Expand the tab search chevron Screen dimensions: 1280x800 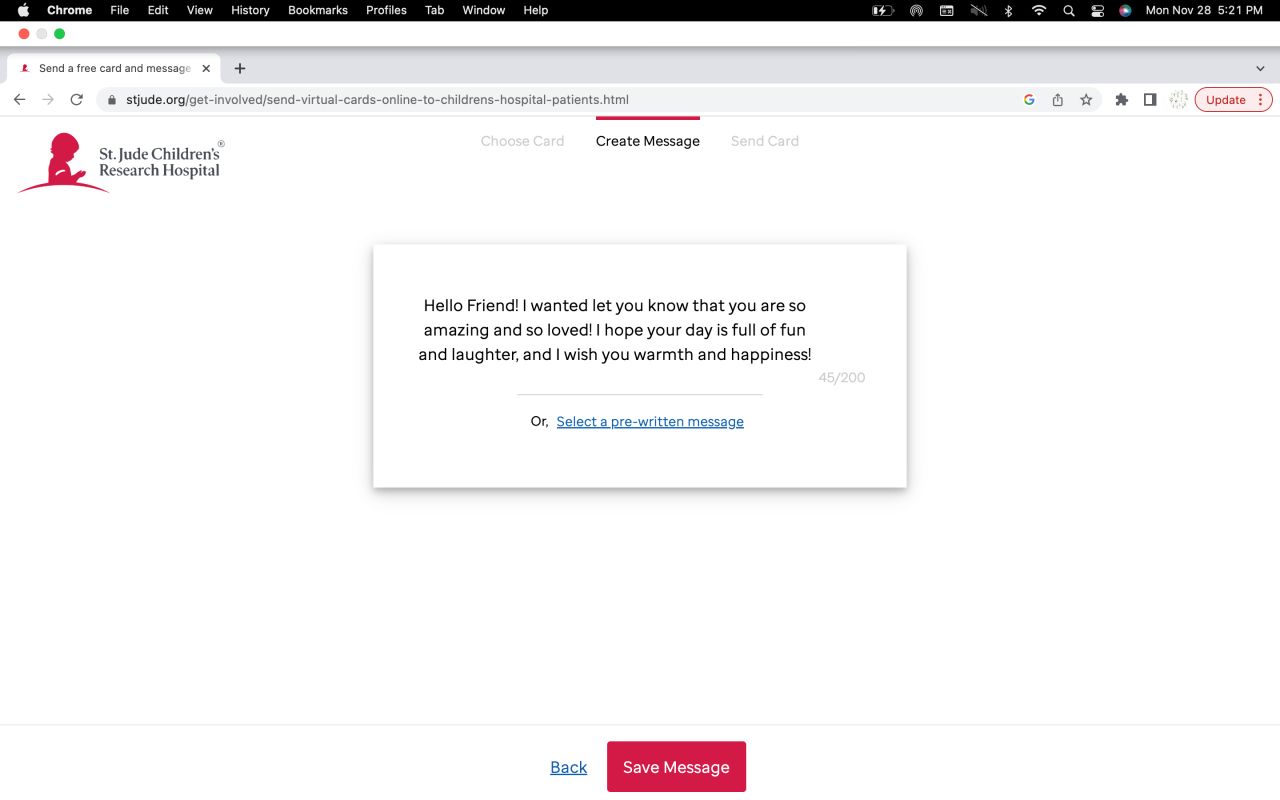click(1260, 69)
